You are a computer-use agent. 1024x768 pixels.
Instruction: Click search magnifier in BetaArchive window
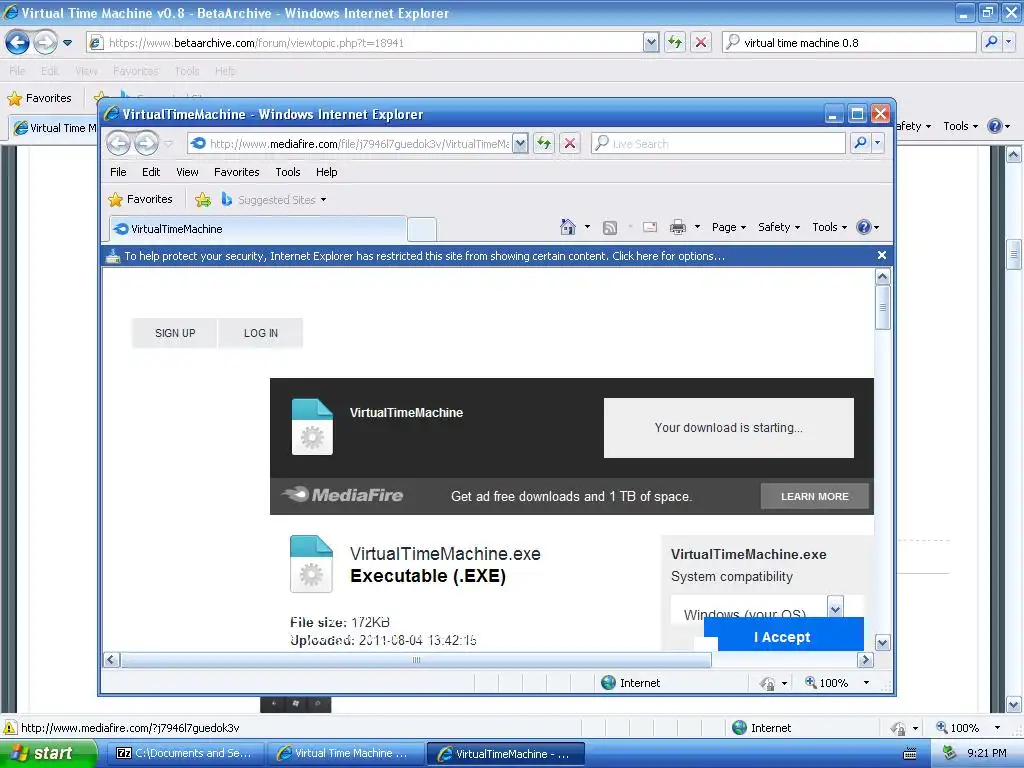(991, 42)
